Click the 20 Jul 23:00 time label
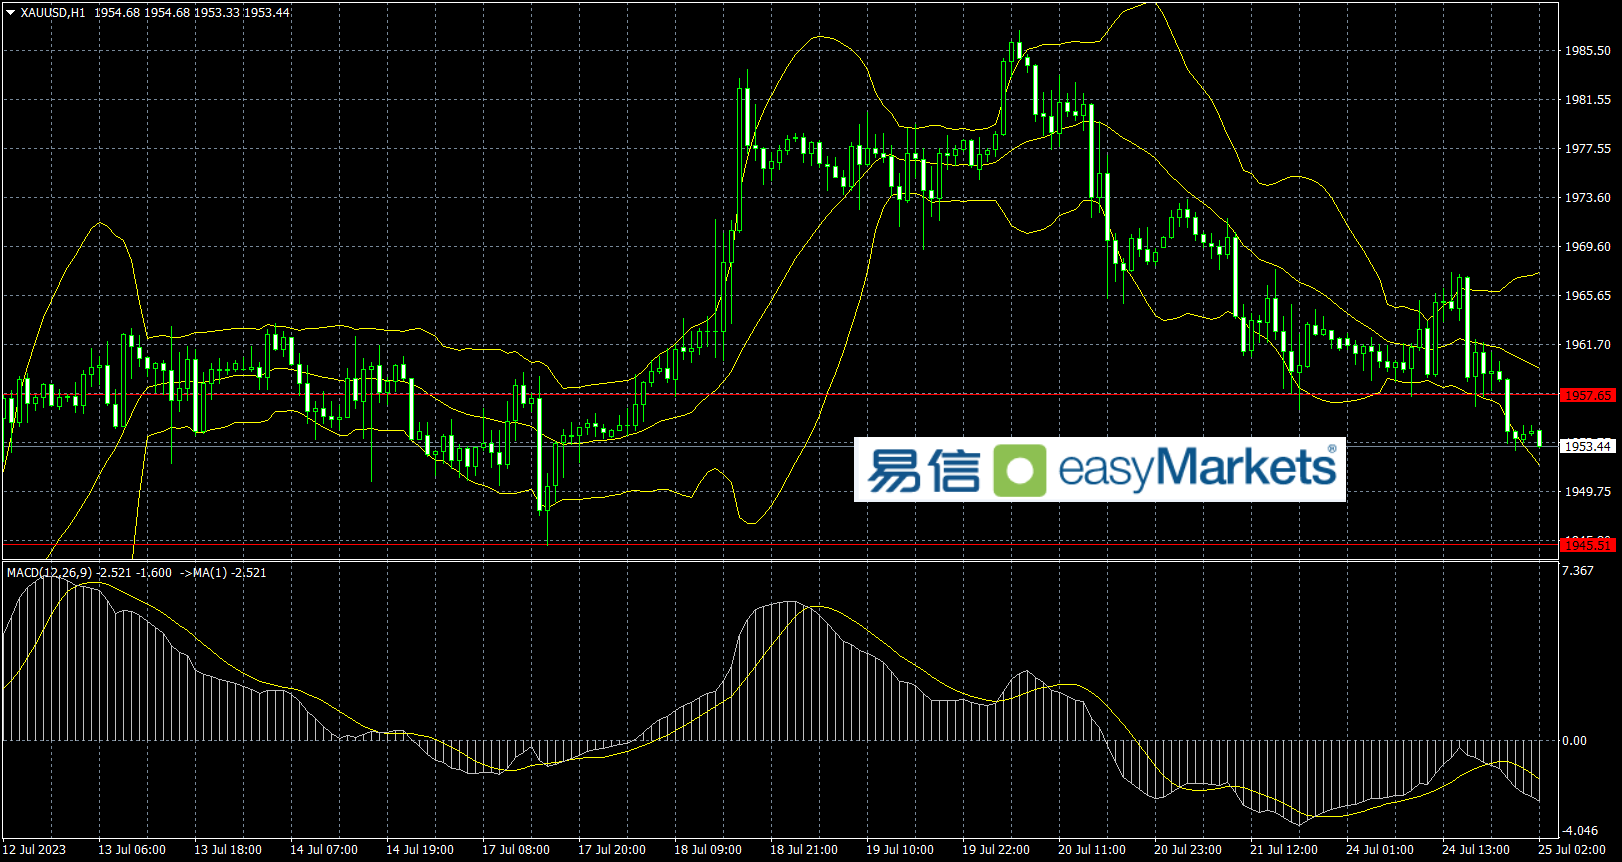1622x862 pixels. [1188, 850]
